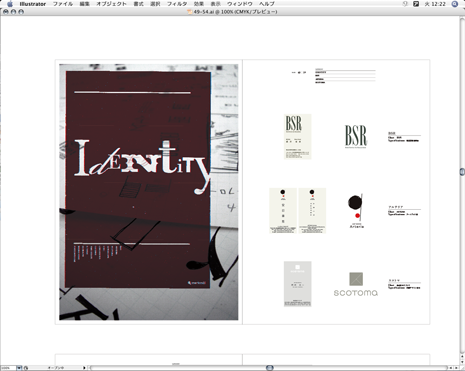Screen dimensions: 465x371
Task: Open the 編集 menu
Action: click(85, 4)
